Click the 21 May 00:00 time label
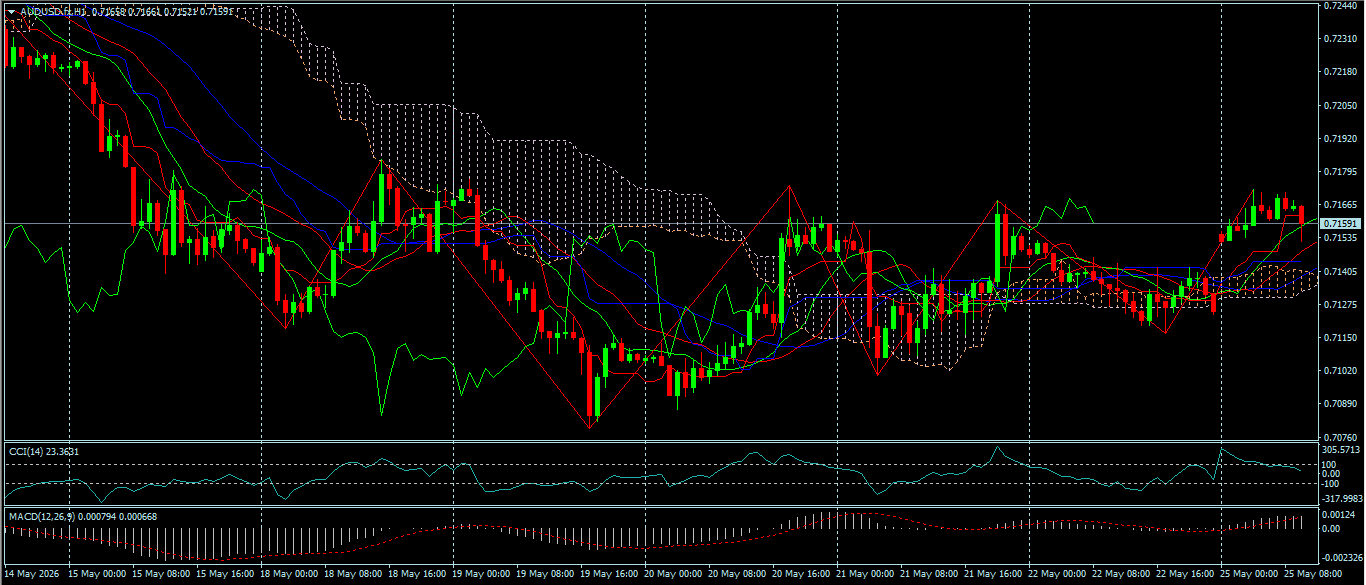 864,575
